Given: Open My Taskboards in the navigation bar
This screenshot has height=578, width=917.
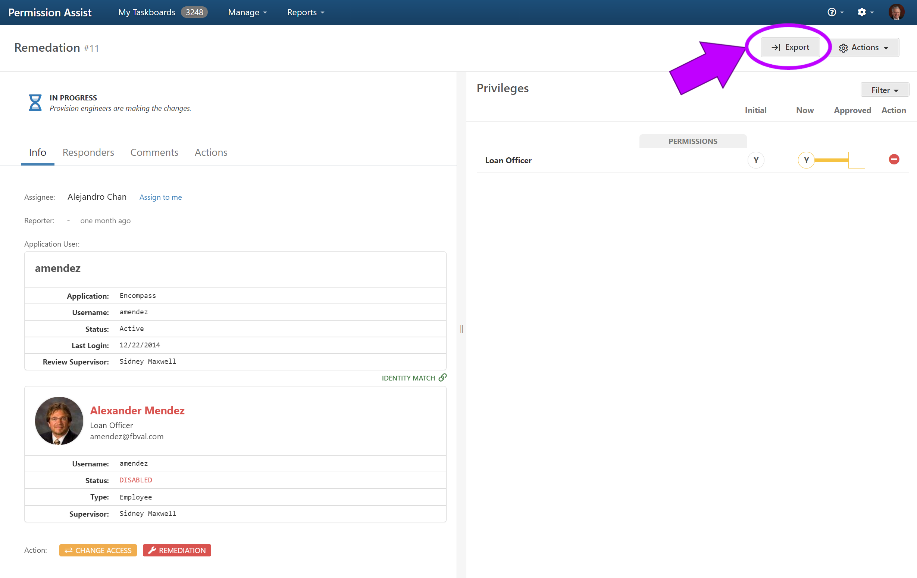Looking at the screenshot, I should pos(161,12).
